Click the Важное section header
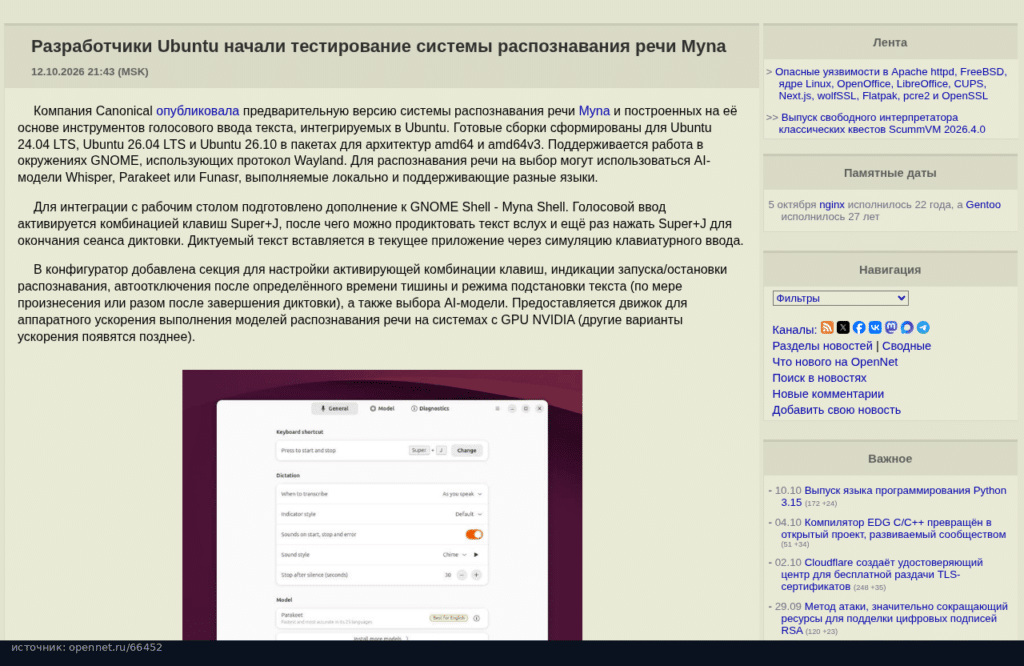Image resolution: width=1024 pixels, height=666 pixels. click(889, 459)
